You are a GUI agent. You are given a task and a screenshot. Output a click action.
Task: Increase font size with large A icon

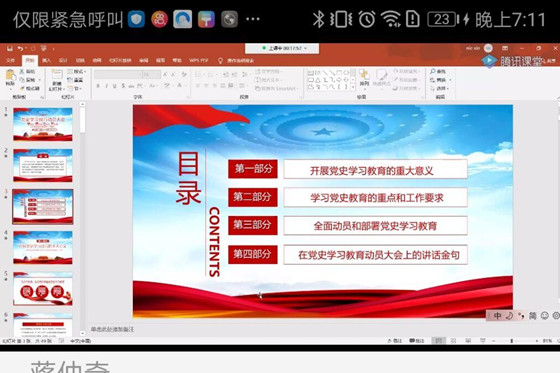(165, 74)
